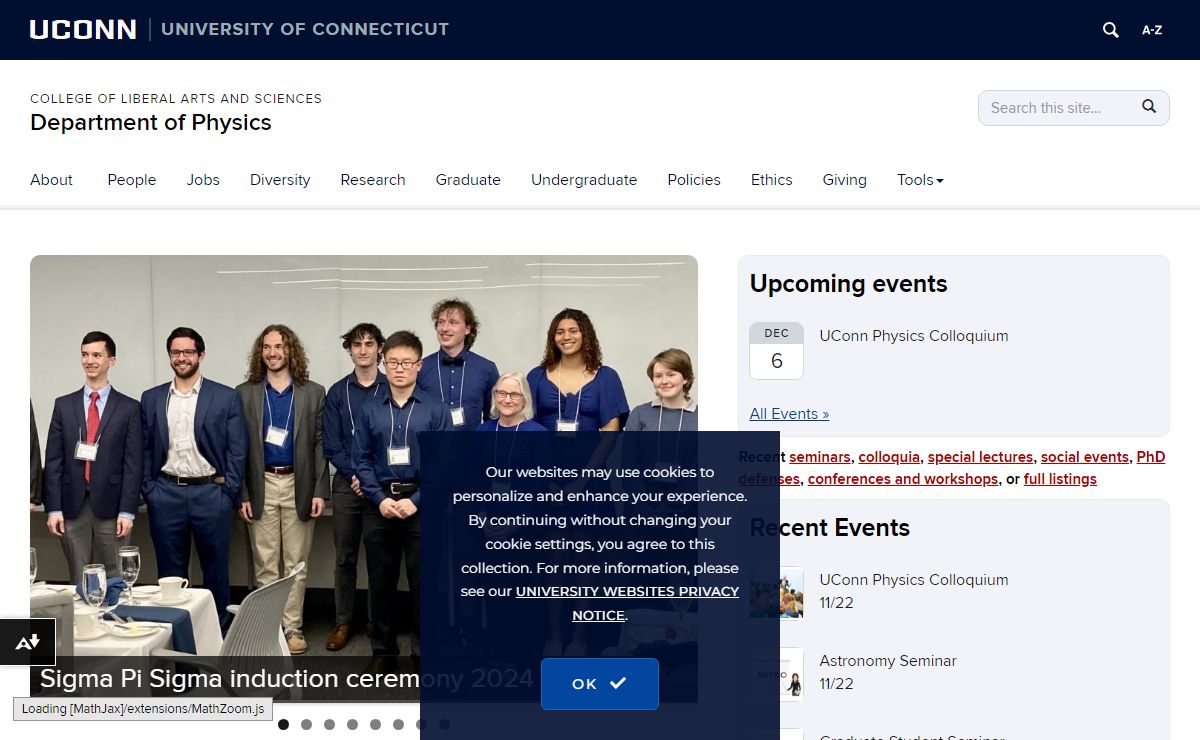Open the Giving menu item
Image resolution: width=1200 pixels, height=740 pixels.
coord(845,180)
